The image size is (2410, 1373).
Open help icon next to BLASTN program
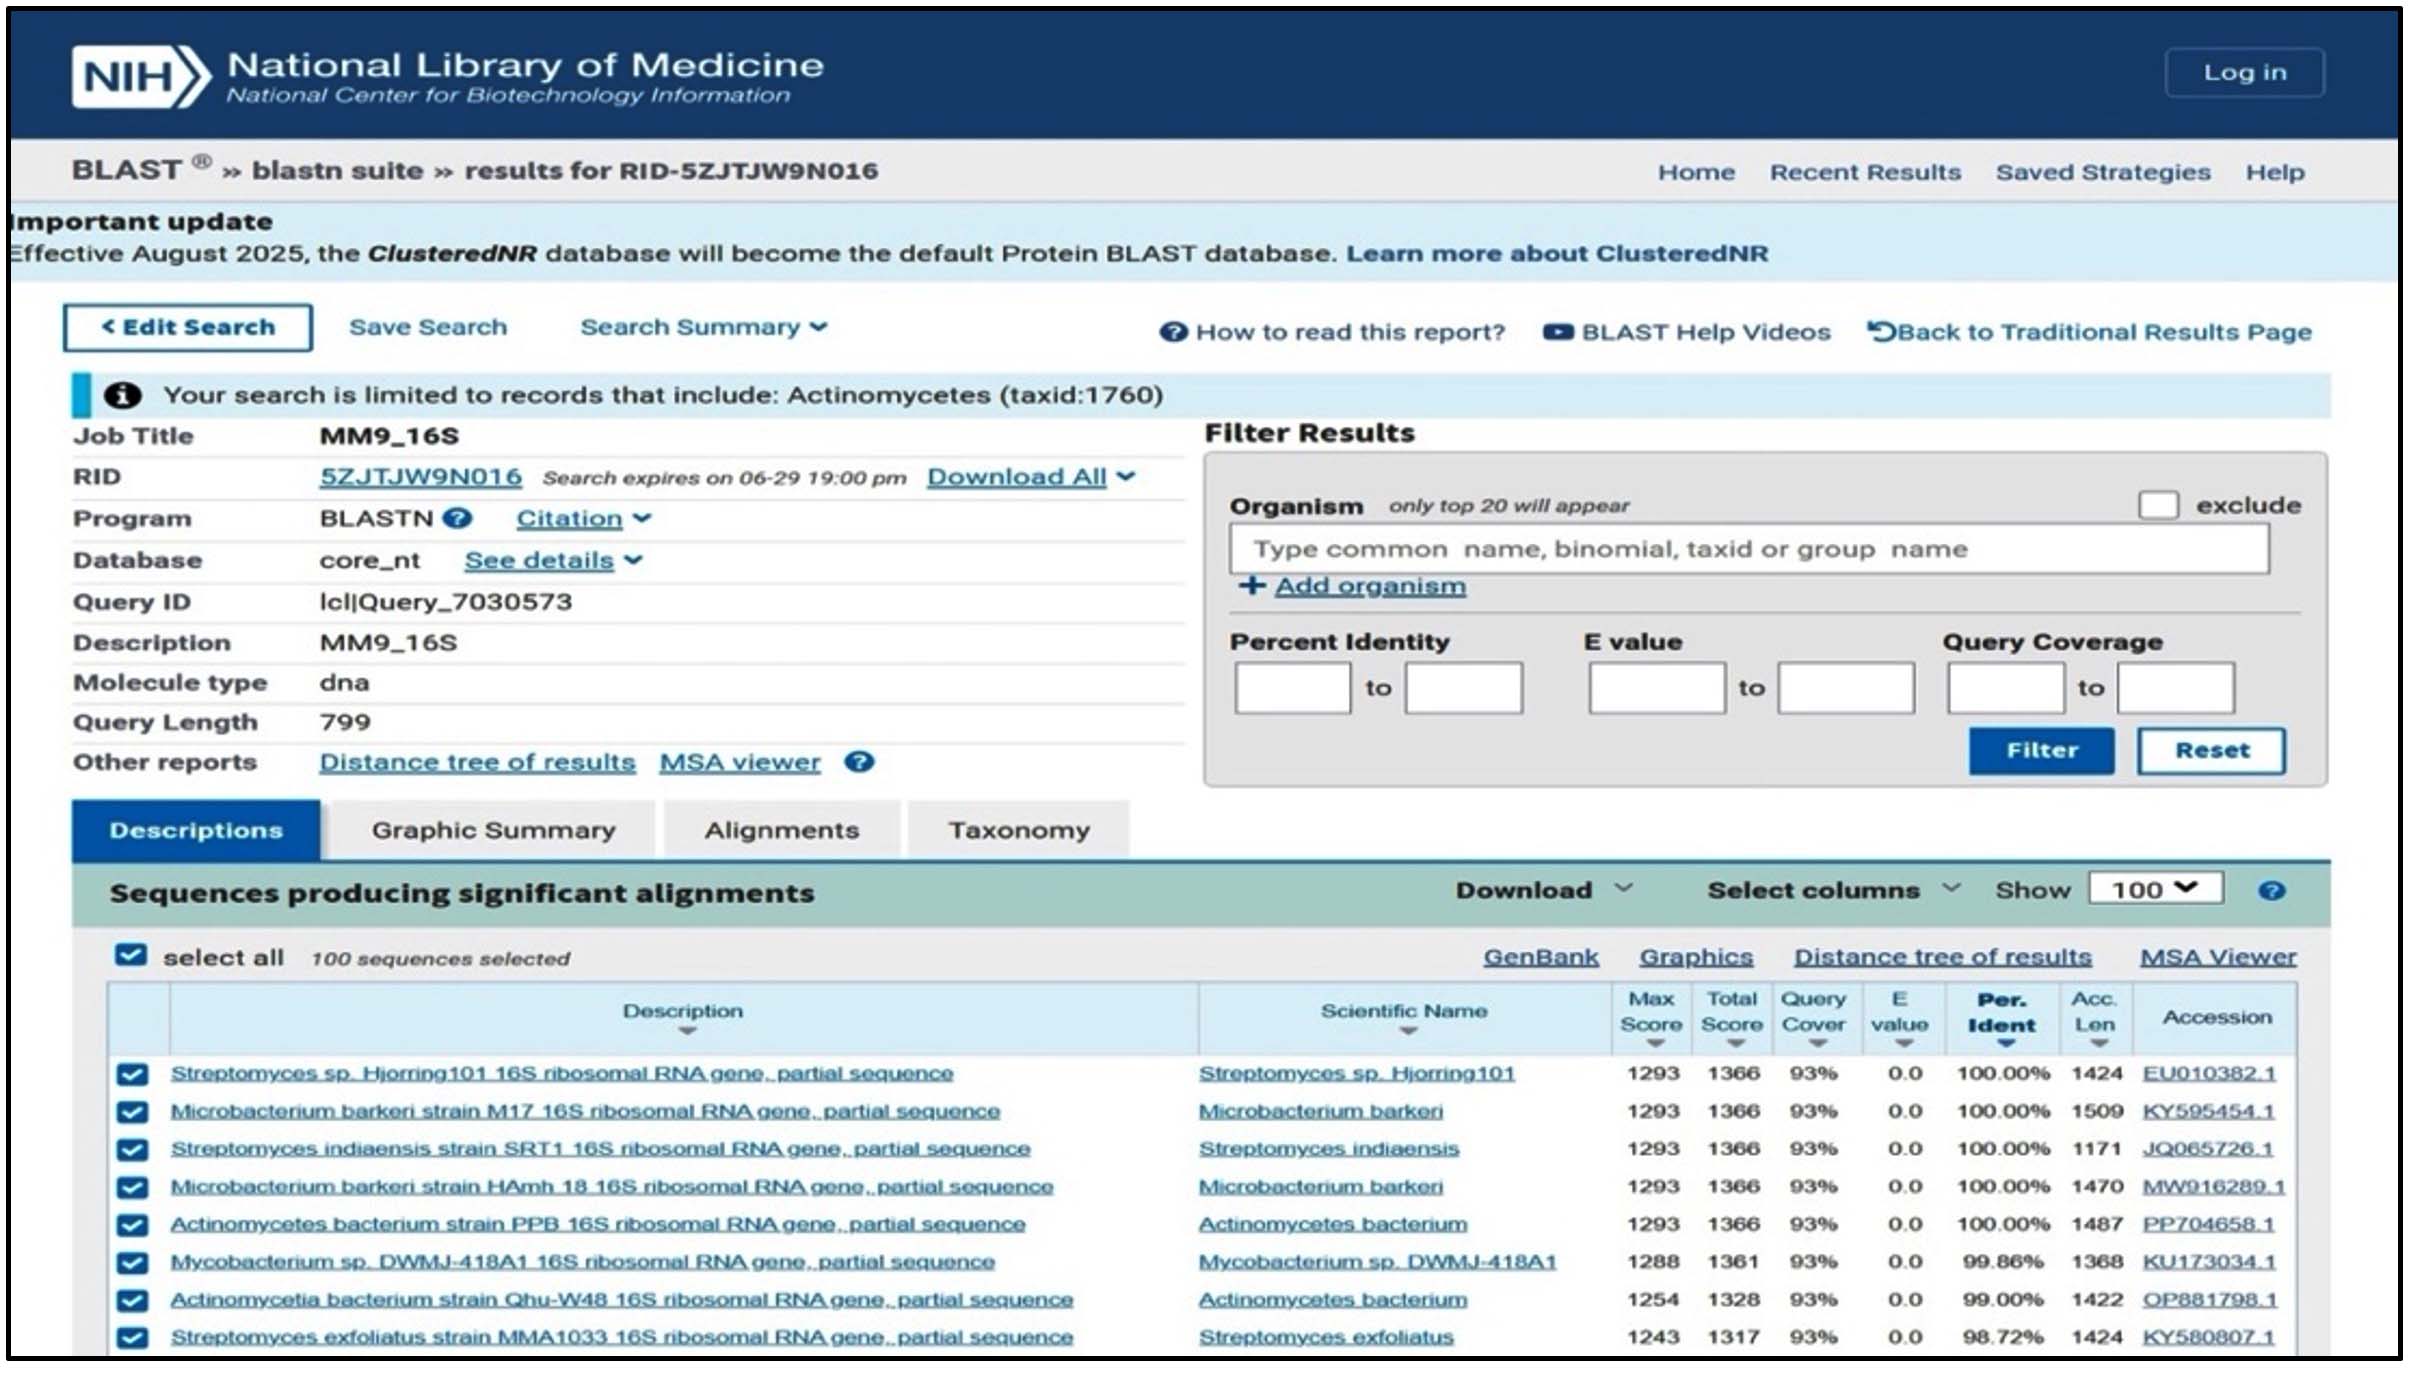(457, 518)
